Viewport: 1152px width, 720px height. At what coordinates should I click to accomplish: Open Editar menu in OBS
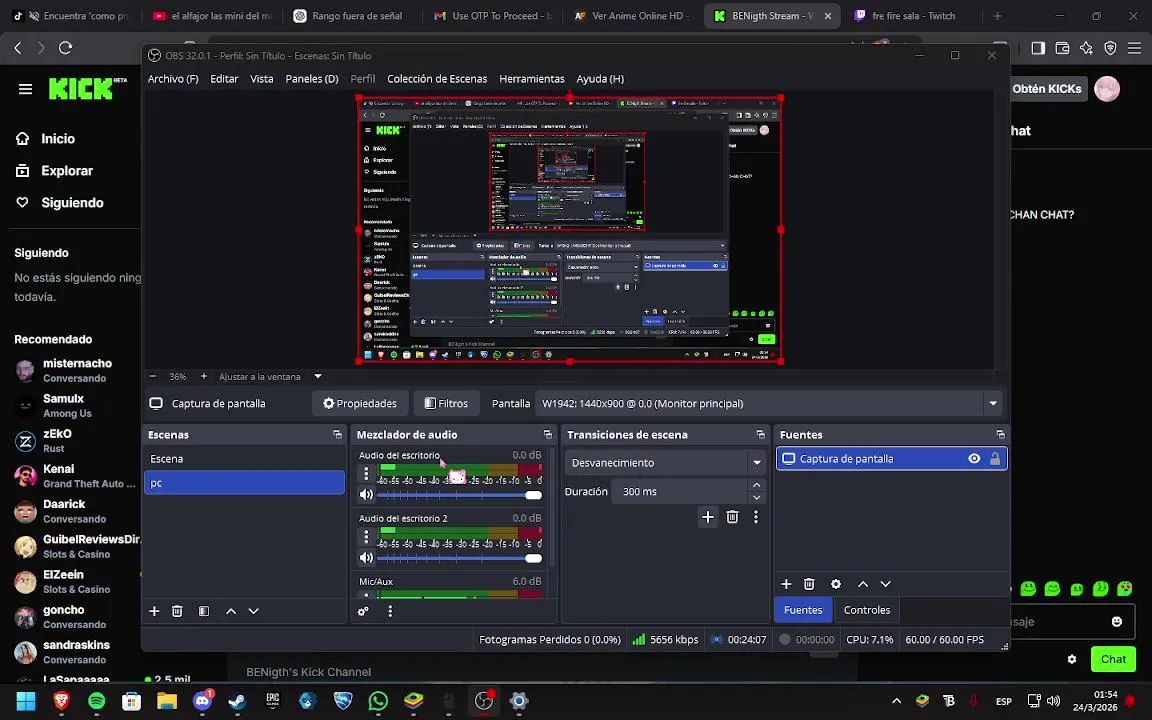point(224,79)
